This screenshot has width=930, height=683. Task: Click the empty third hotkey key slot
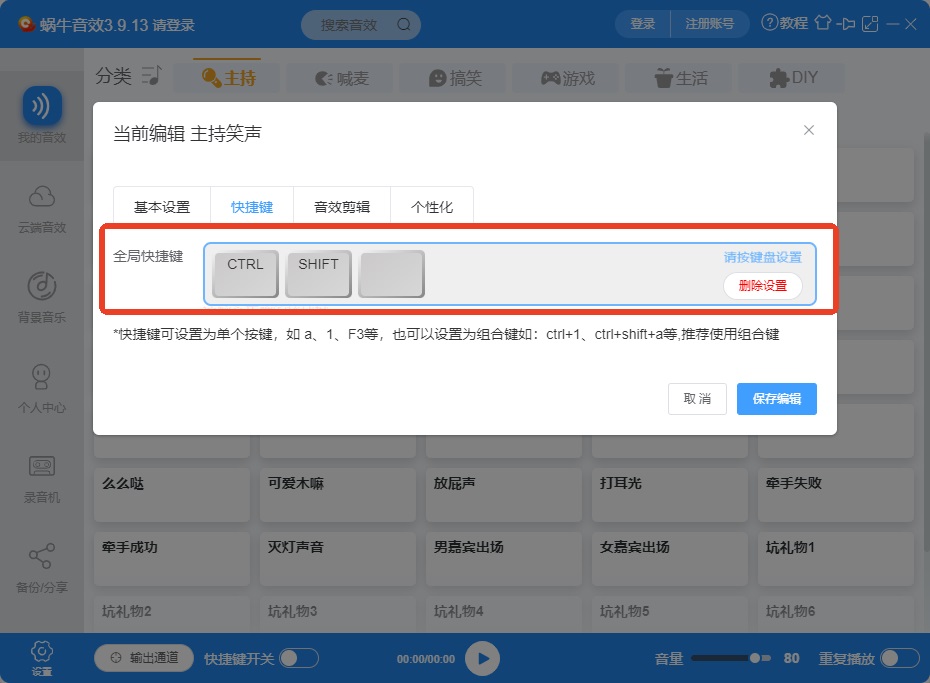click(x=391, y=273)
